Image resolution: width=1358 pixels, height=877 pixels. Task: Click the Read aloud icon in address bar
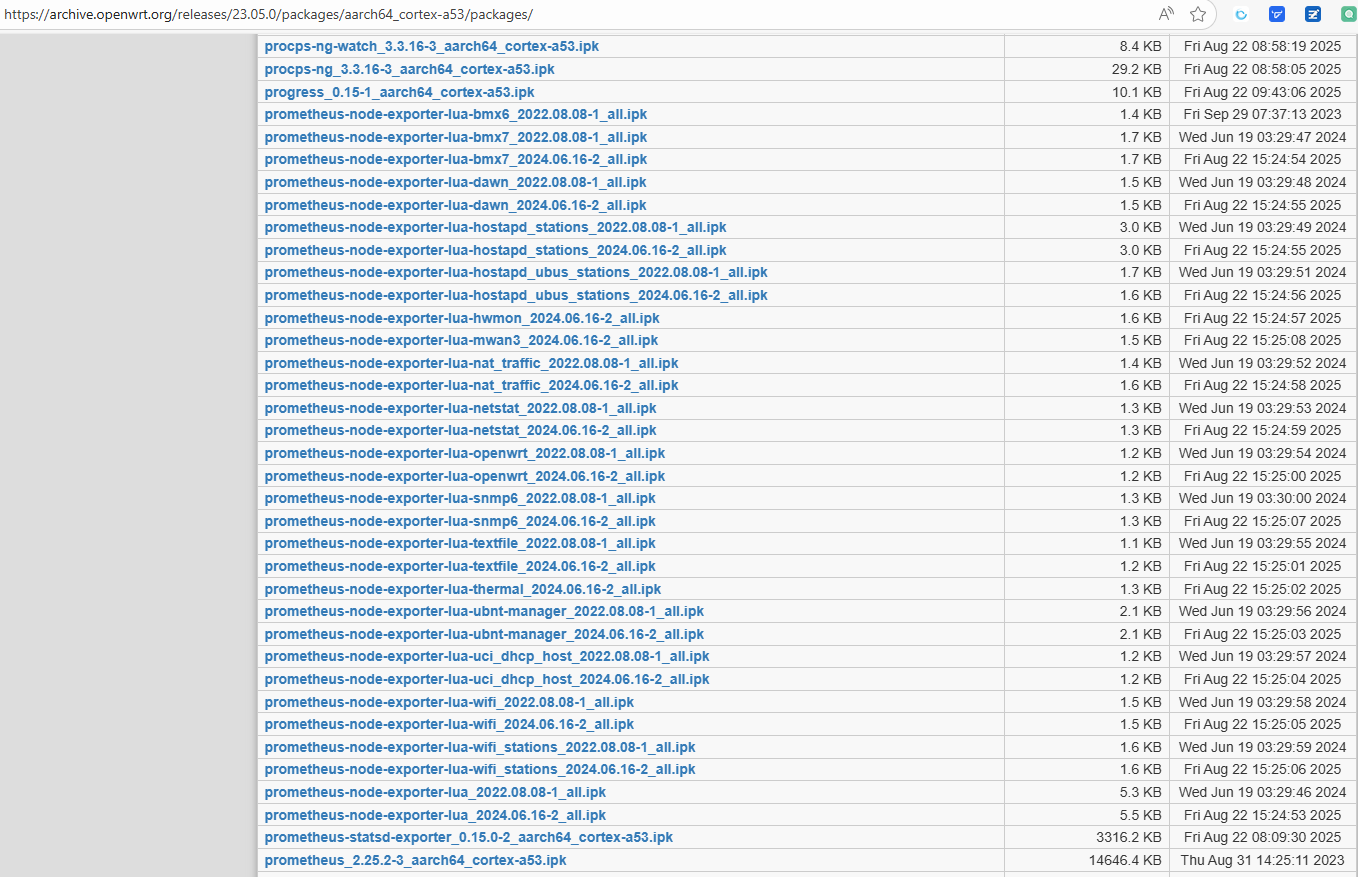(1166, 14)
